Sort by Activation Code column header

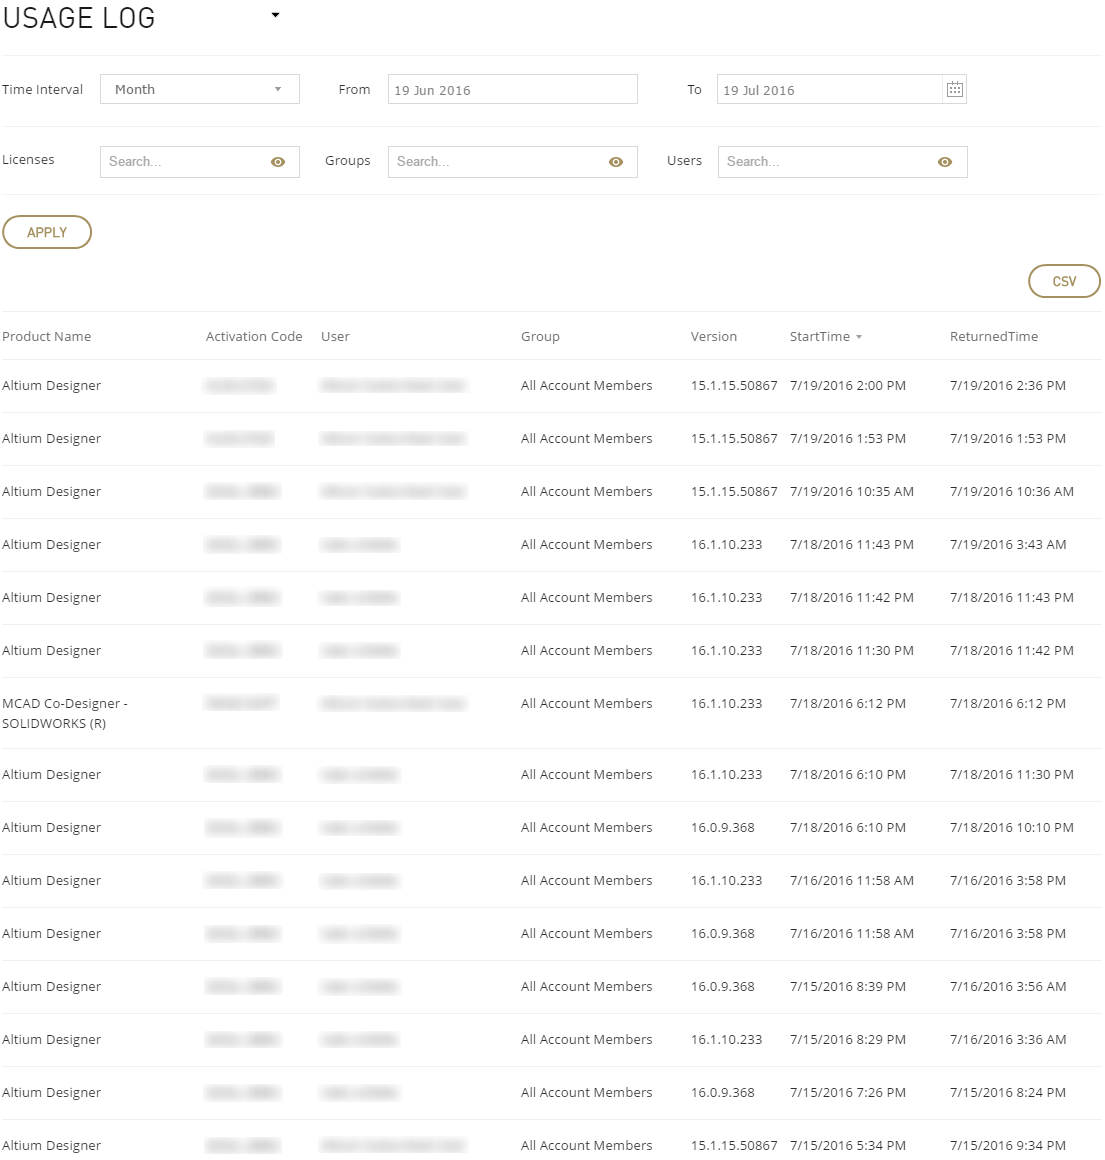[254, 337]
